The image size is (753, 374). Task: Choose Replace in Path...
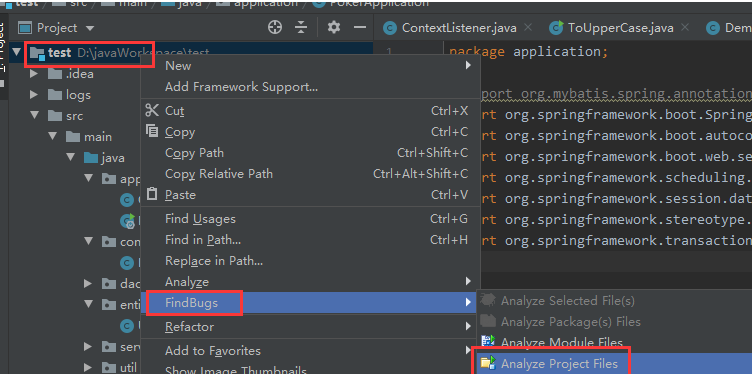point(310,261)
